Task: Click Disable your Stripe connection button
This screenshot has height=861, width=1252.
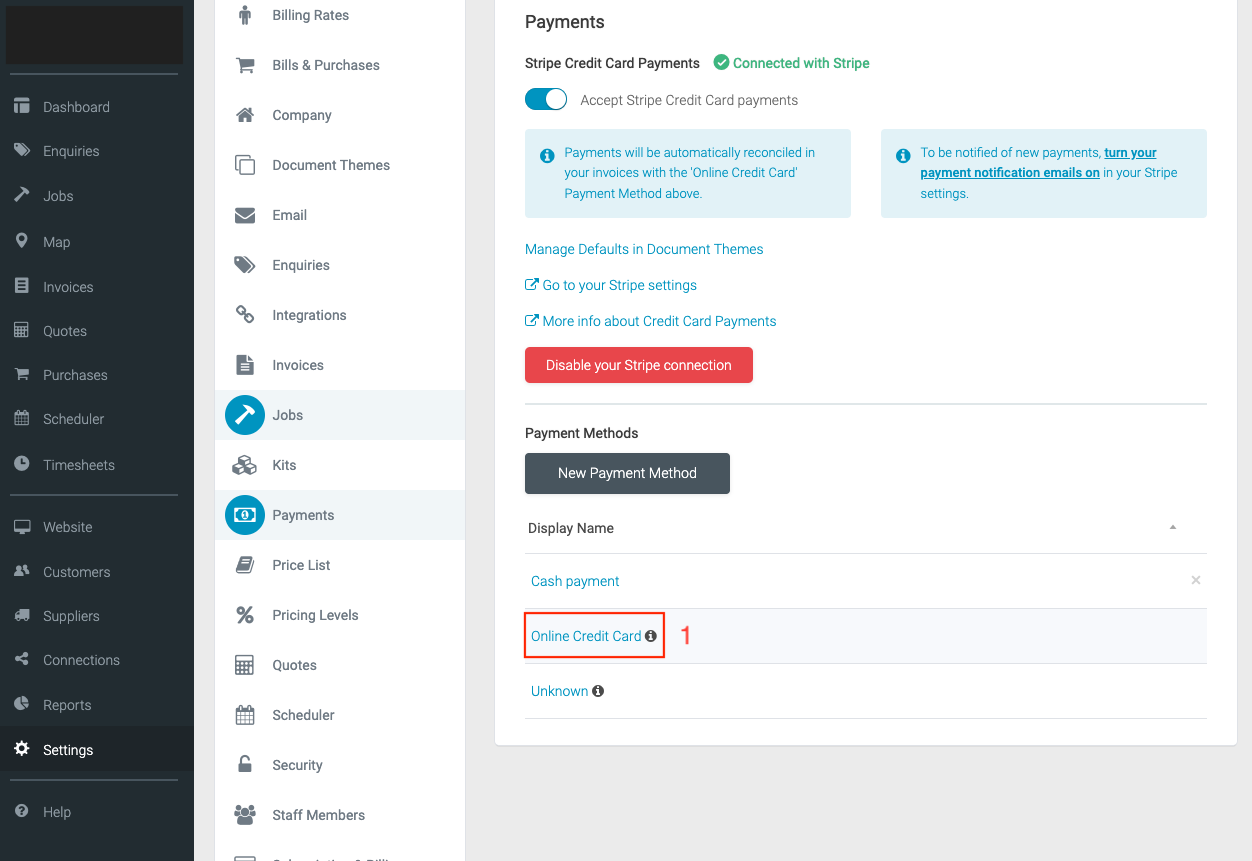Action: pyautogui.click(x=639, y=365)
